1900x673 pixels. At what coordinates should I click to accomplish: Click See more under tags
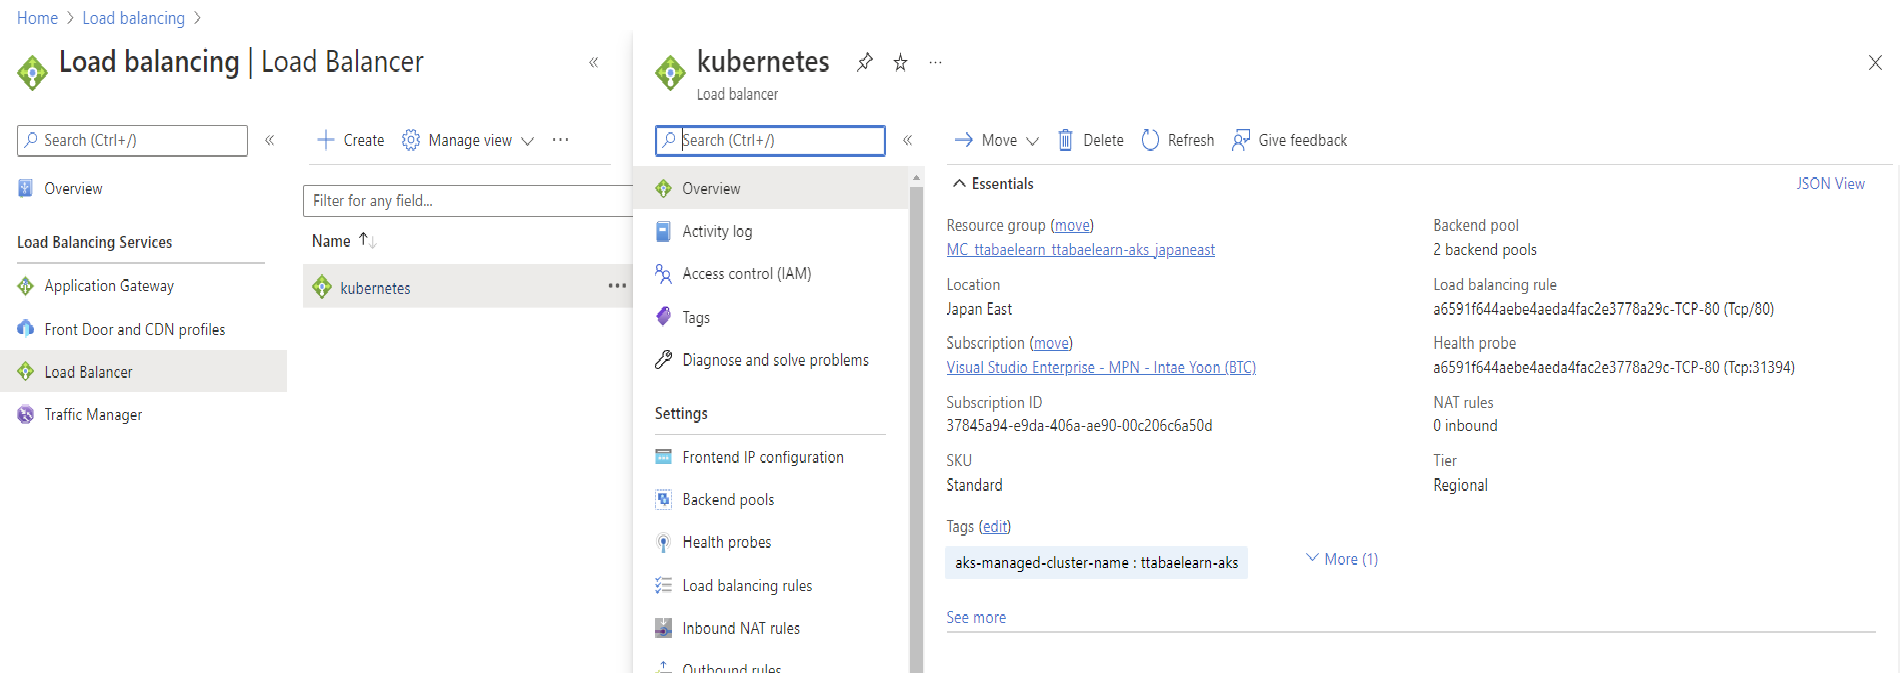click(976, 618)
